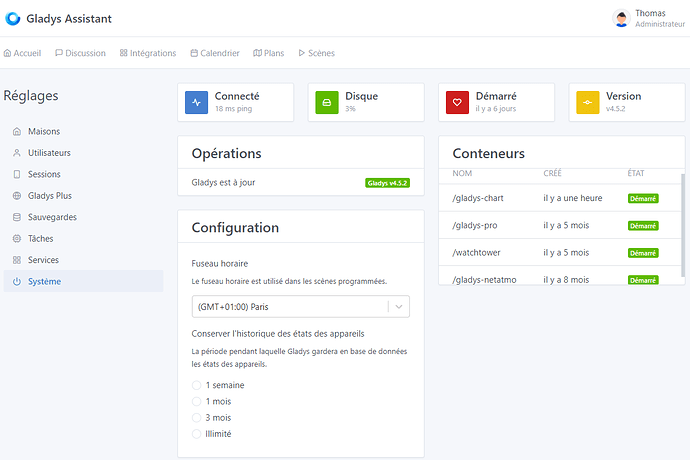Expand the timezone dropdown chevron
The height and width of the screenshot is (460, 690).
[x=399, y=307]
